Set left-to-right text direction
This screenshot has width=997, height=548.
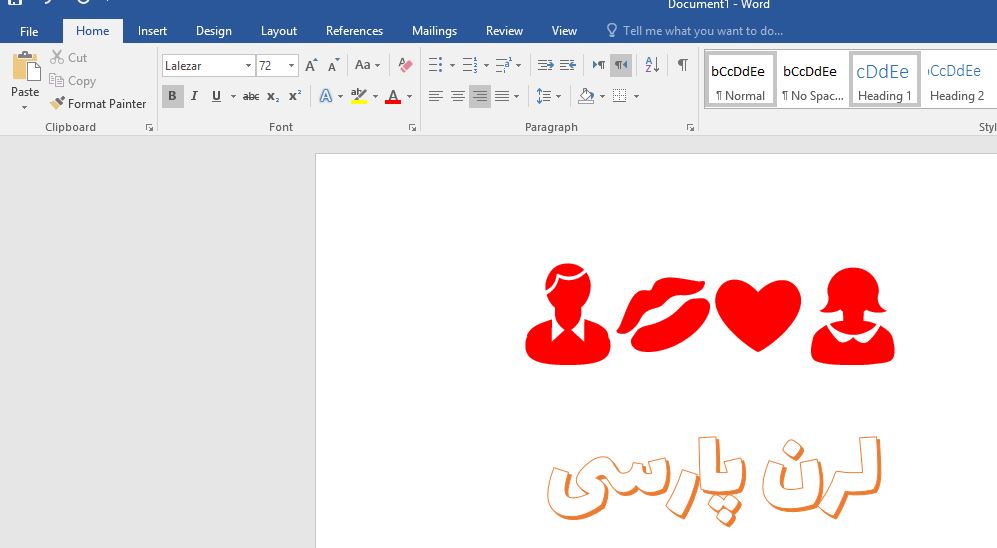(598, 65)
